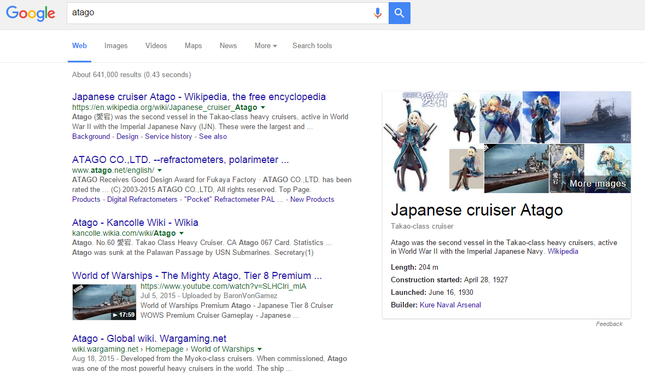Open the News tab
645x378 pixels.
[228, 46]
